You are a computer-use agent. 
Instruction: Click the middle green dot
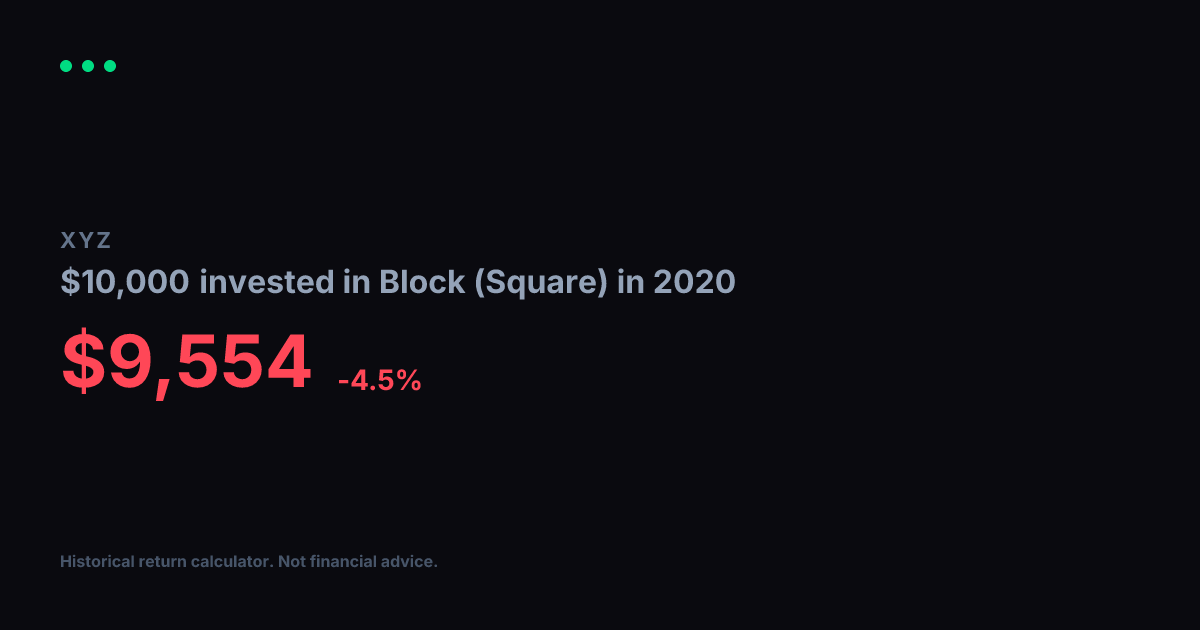(x=88, y=66)
